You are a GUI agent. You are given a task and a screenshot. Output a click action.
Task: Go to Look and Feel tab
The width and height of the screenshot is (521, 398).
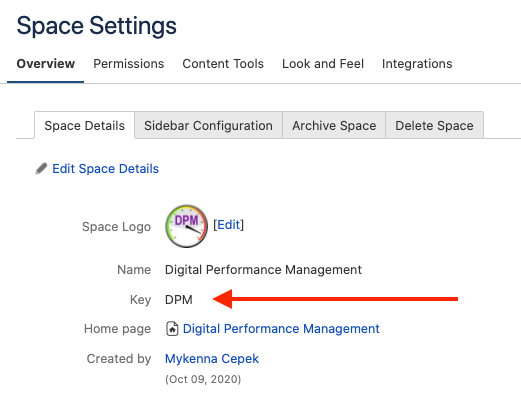323,64
